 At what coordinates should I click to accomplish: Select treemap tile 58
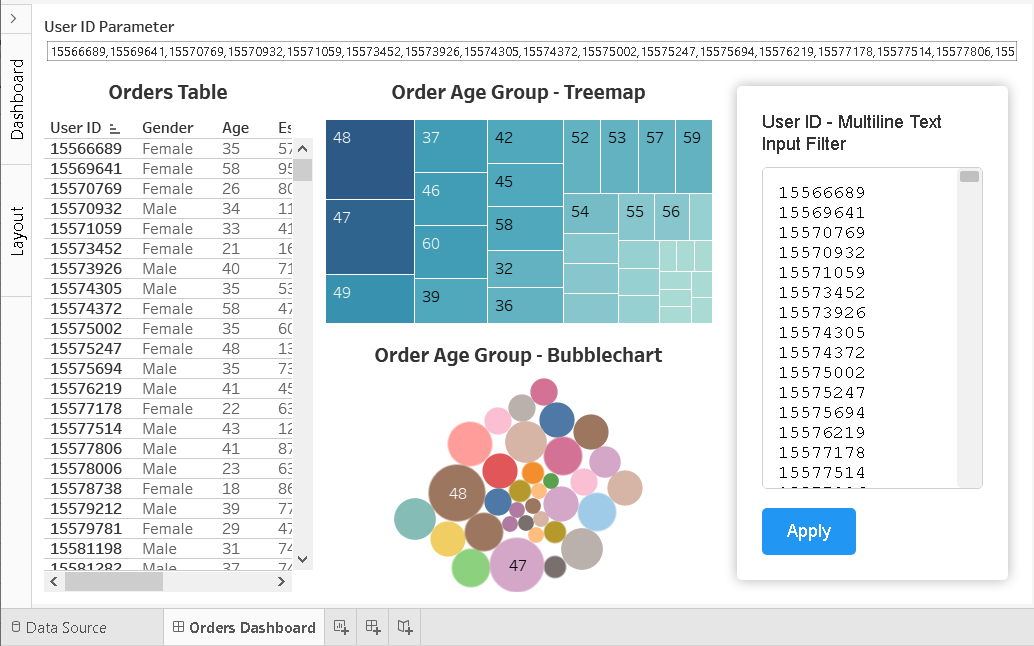pyautogui.click(x=526, y=229)
